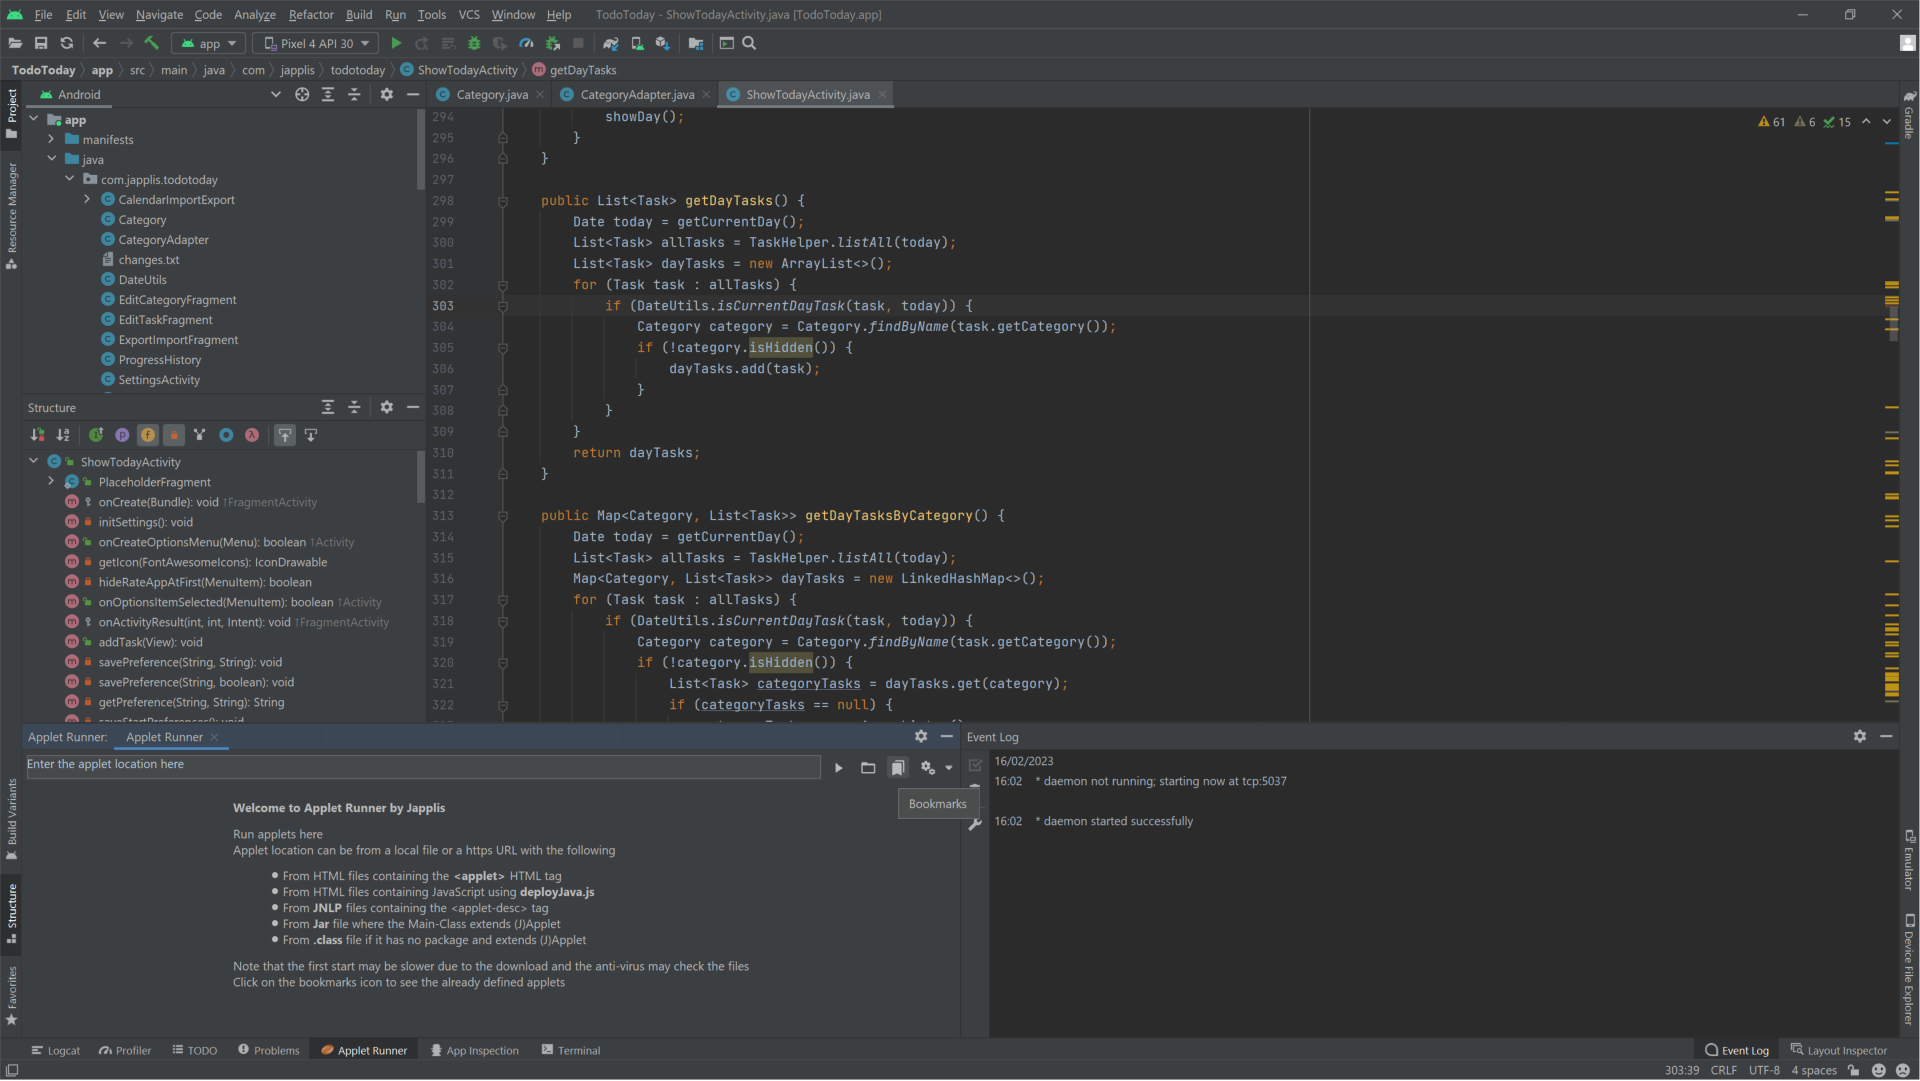This screenshot has height=1081, width=1920.
Task: Toggle Sort Alphabetically in Structure panel
Action: pos(63,435)
